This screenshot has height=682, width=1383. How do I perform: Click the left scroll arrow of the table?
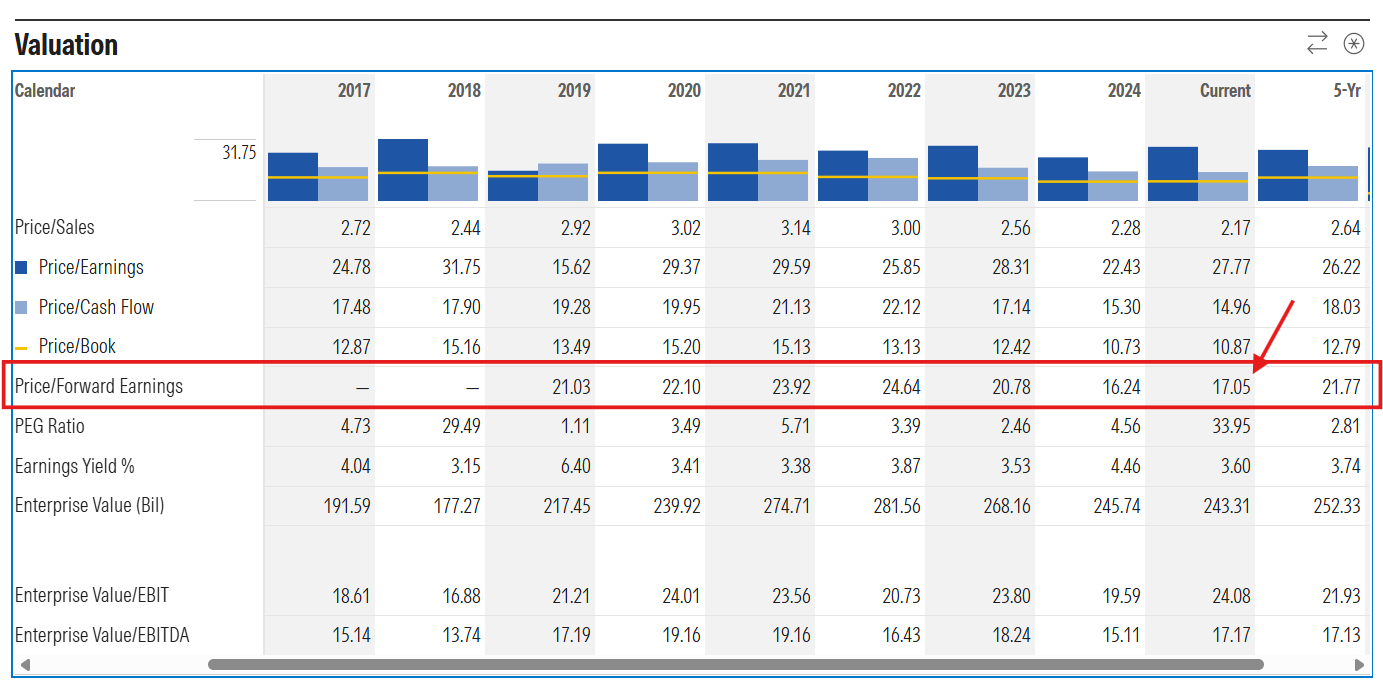[25, 664]
